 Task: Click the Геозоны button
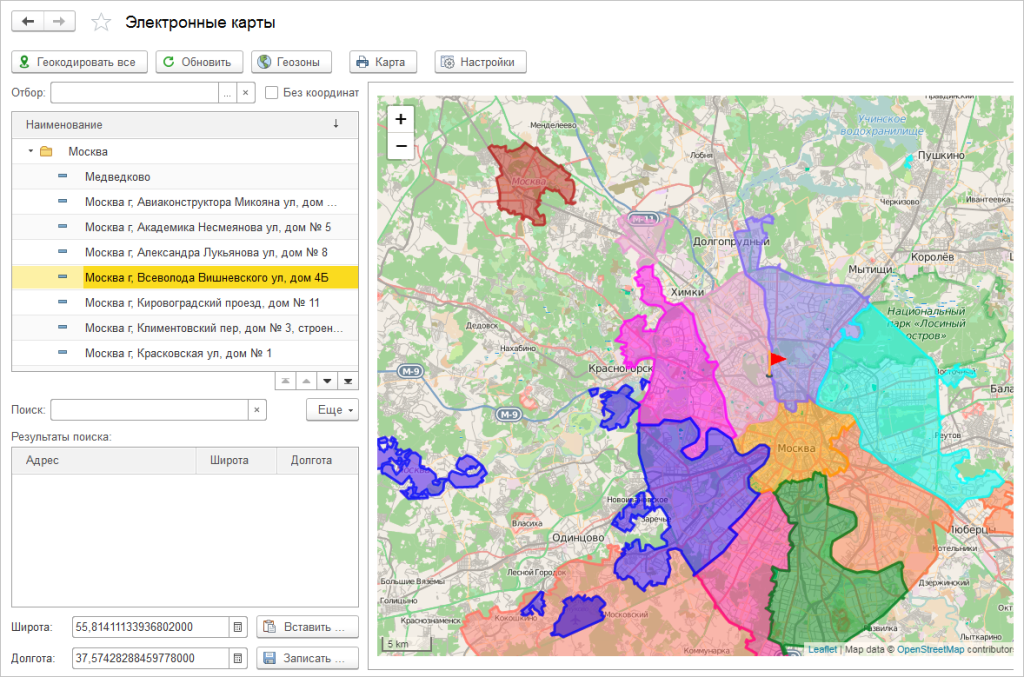click(x=291, y=62)
